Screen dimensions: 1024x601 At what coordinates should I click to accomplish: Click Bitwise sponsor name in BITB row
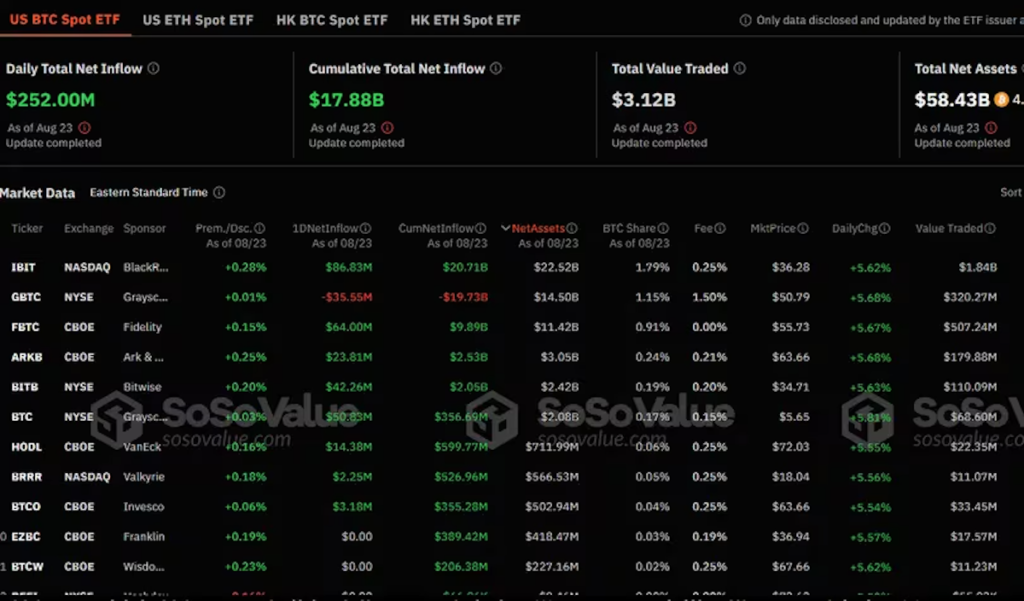click(142, 387)
